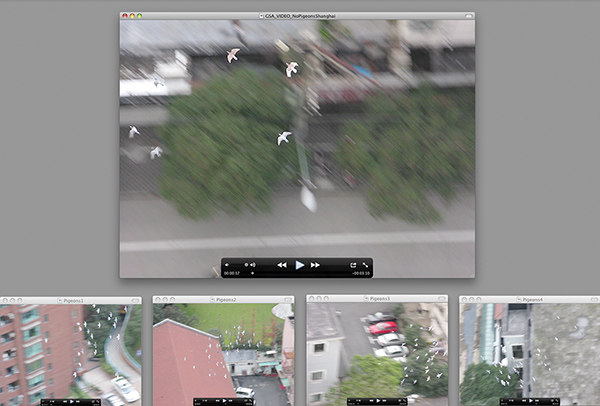Play the Pigeons2 video
Screen dimensions: 600x406
point(225,401)
